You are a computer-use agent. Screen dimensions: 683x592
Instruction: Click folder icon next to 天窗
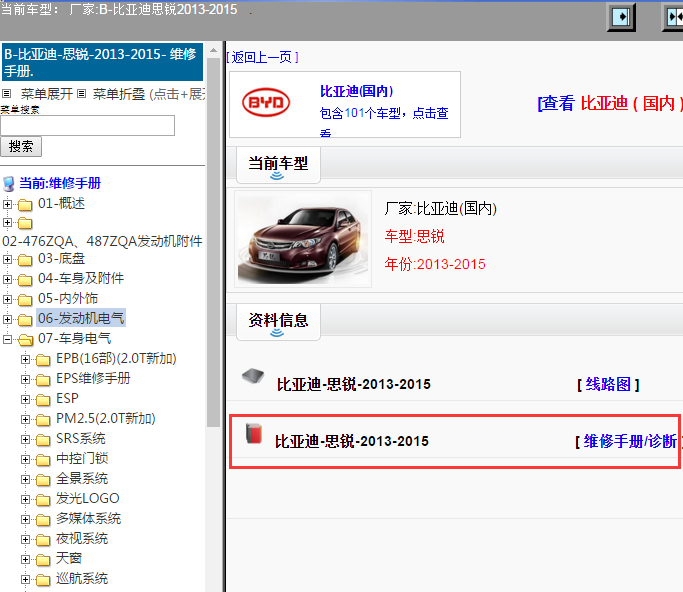pos(43,560)
